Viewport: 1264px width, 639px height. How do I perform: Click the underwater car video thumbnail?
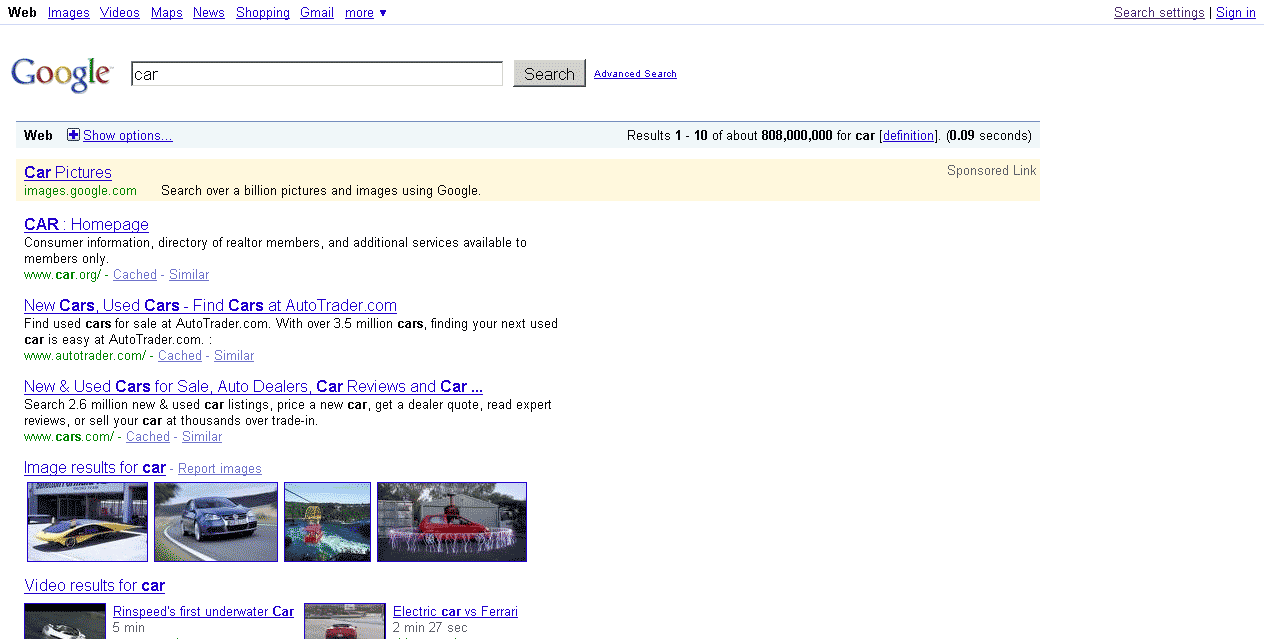point(65,621)
